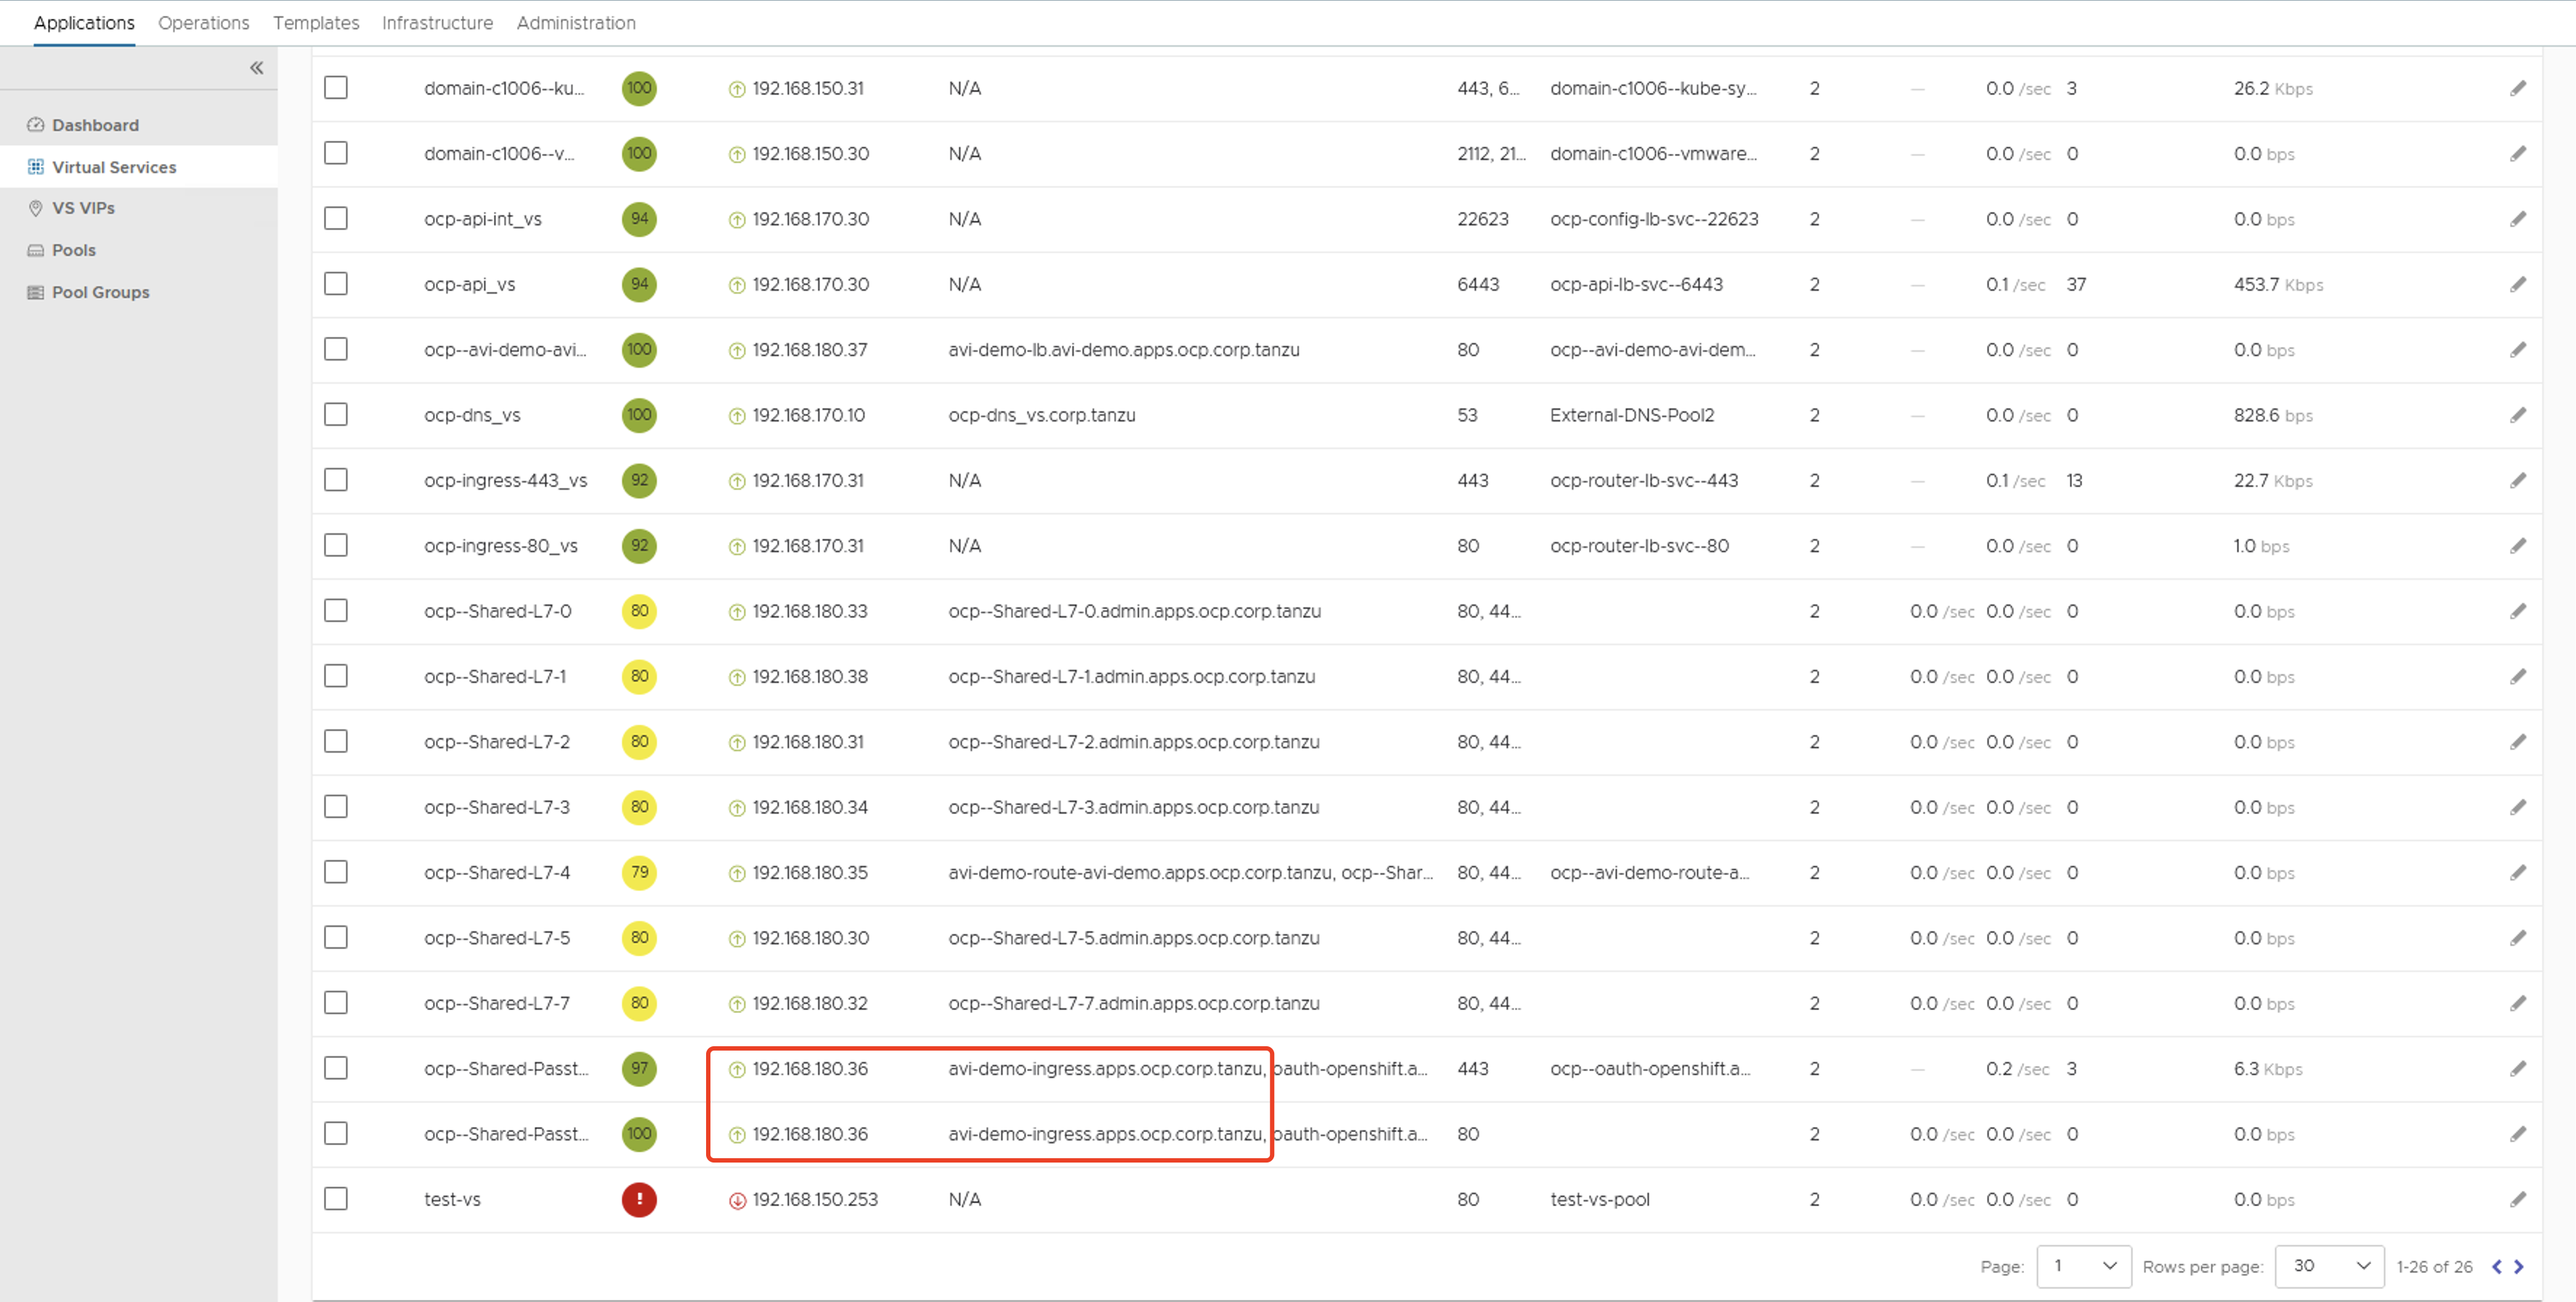Click the Pool Groups sidebar icon

point(36,292)
